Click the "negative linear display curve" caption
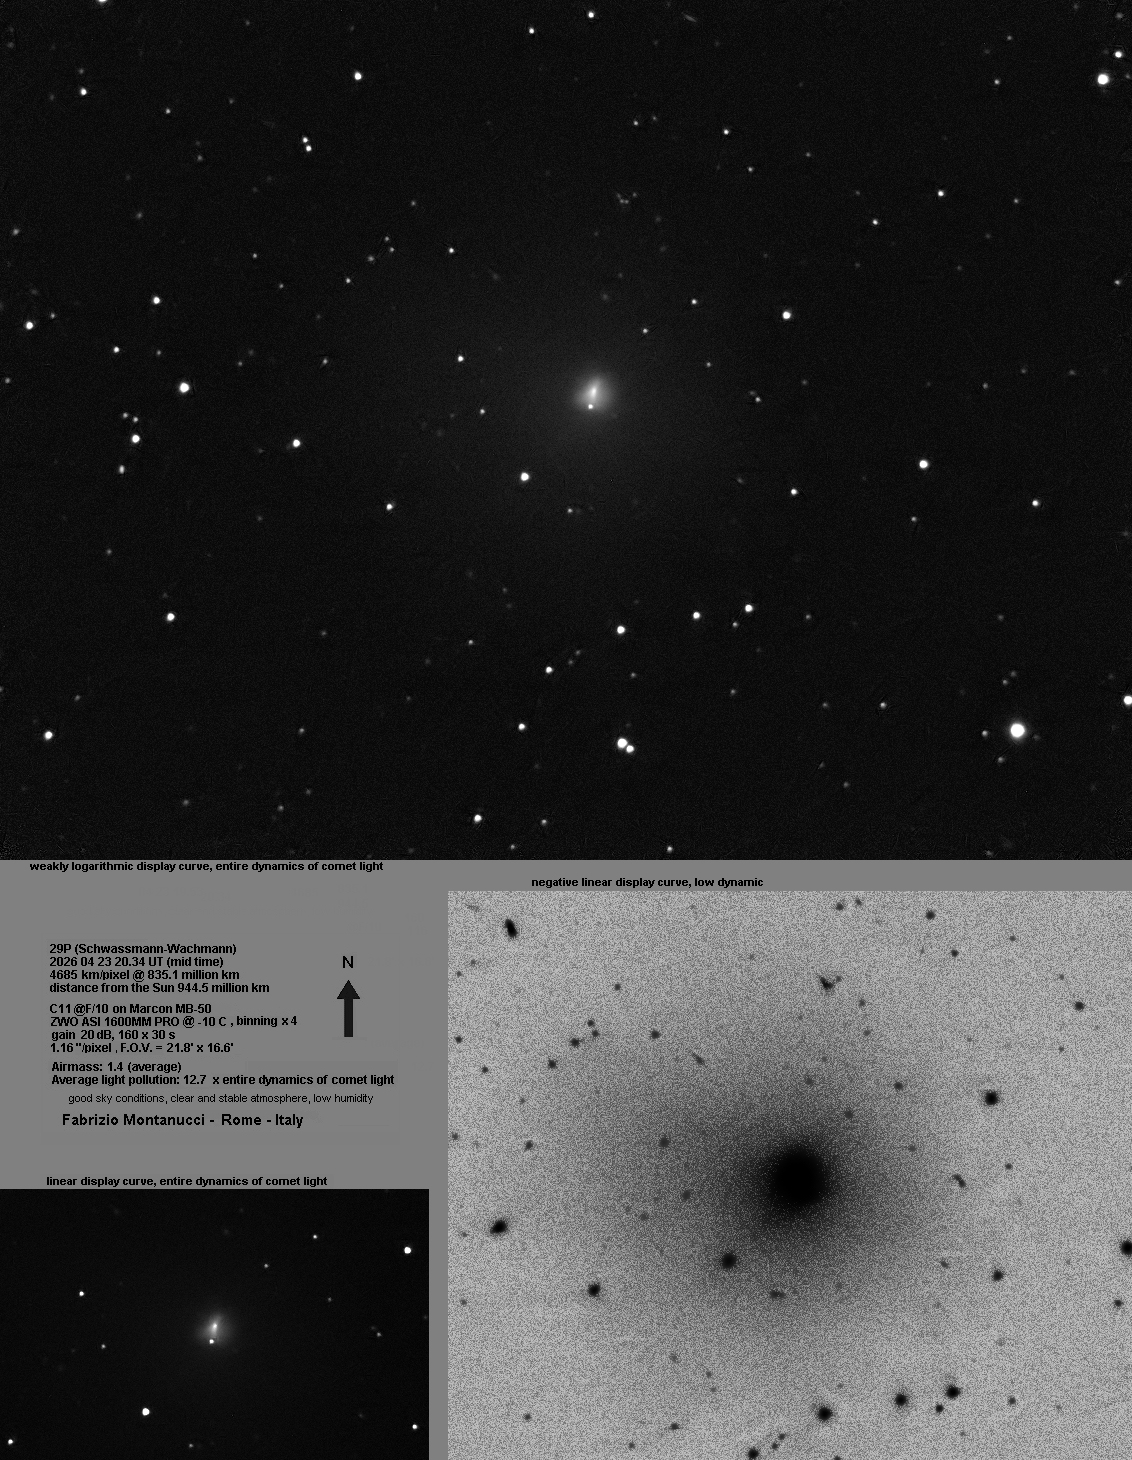 pyautogui.click(x=647, y=882)
